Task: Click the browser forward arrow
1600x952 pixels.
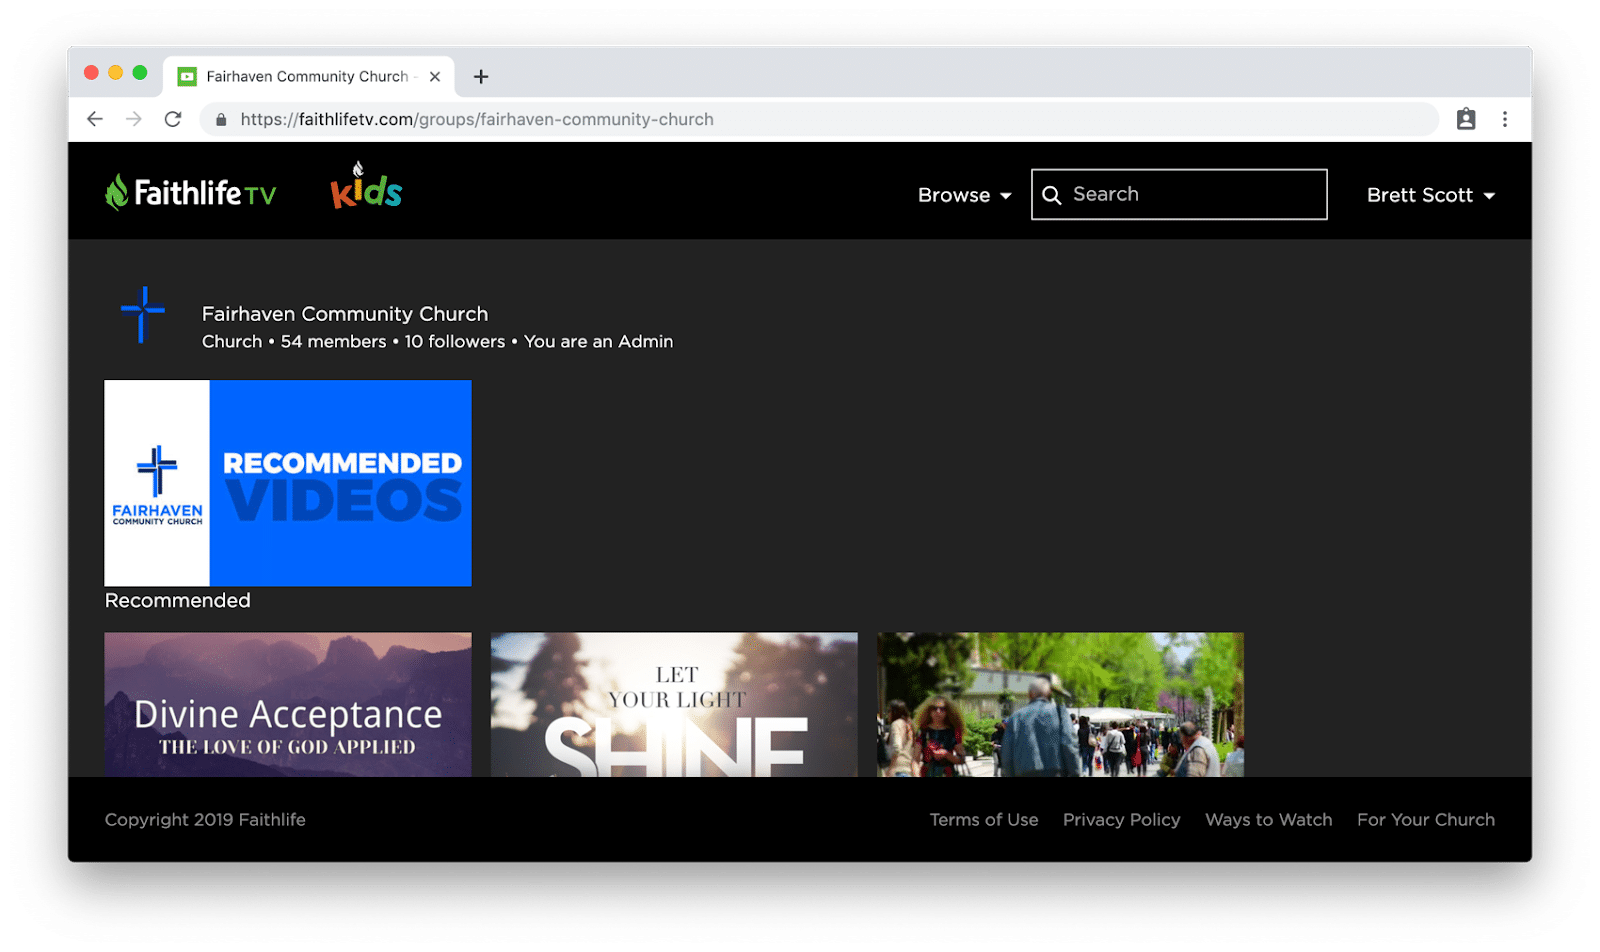Action: [x=134, y=119]
